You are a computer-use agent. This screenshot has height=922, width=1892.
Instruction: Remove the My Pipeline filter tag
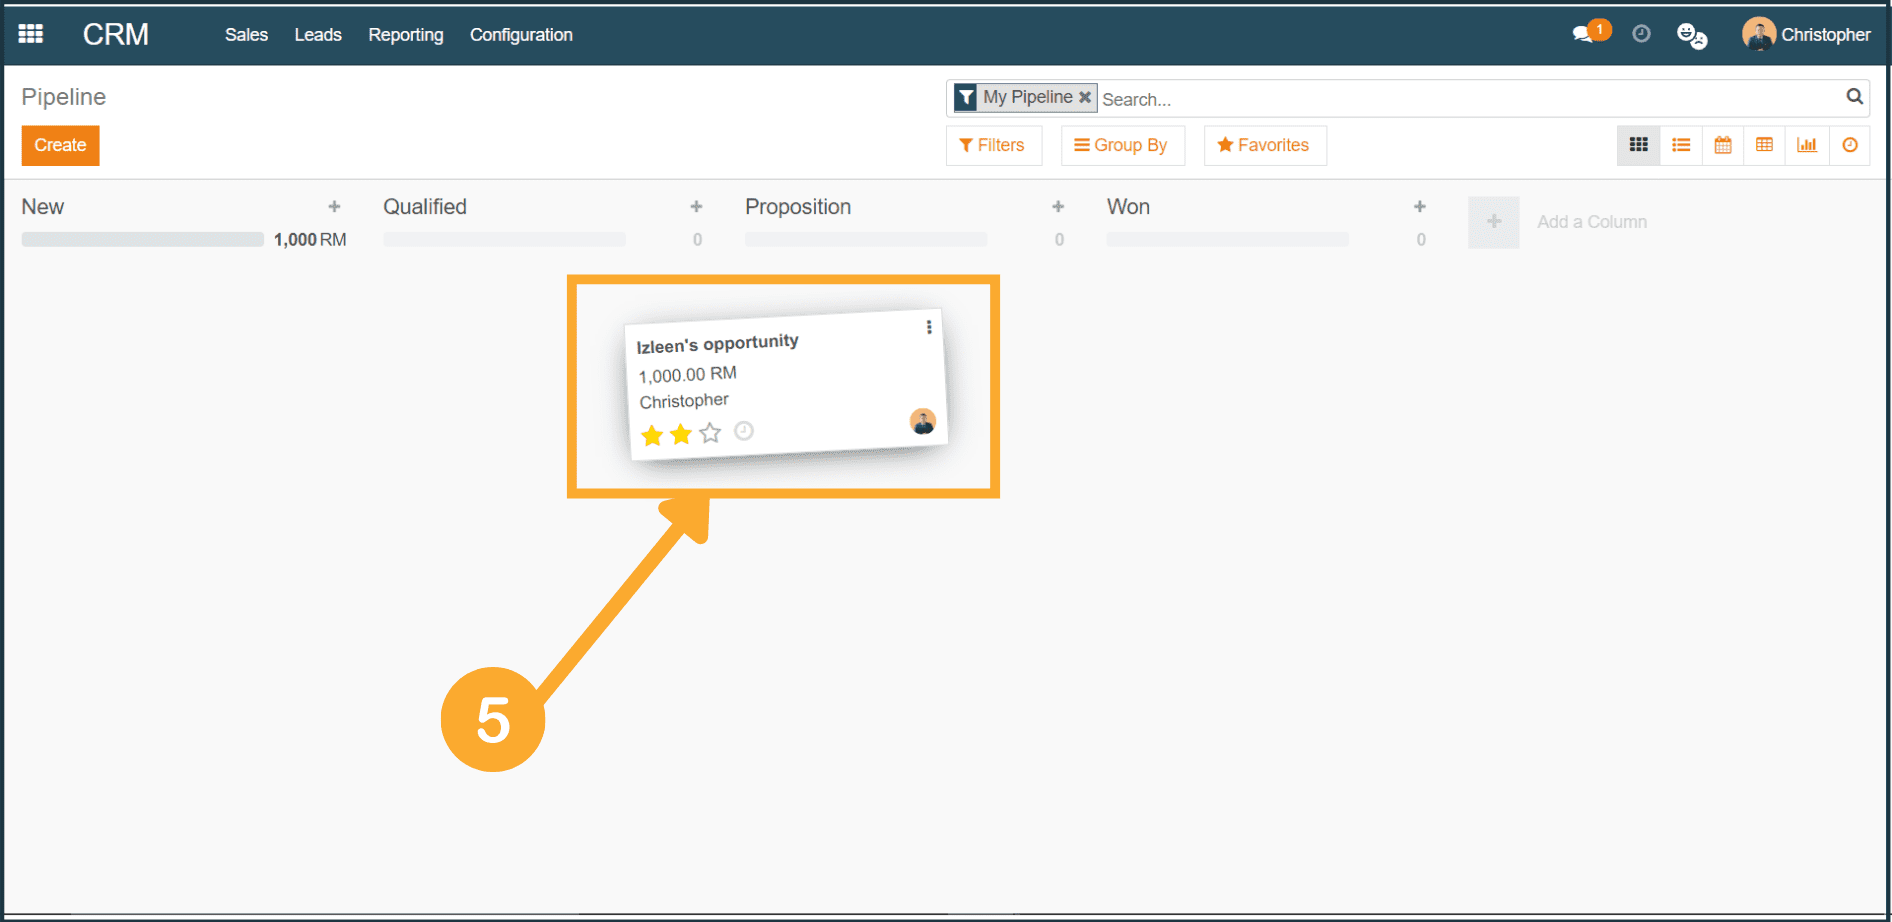pyautogui.click(x=1085, y=97)
